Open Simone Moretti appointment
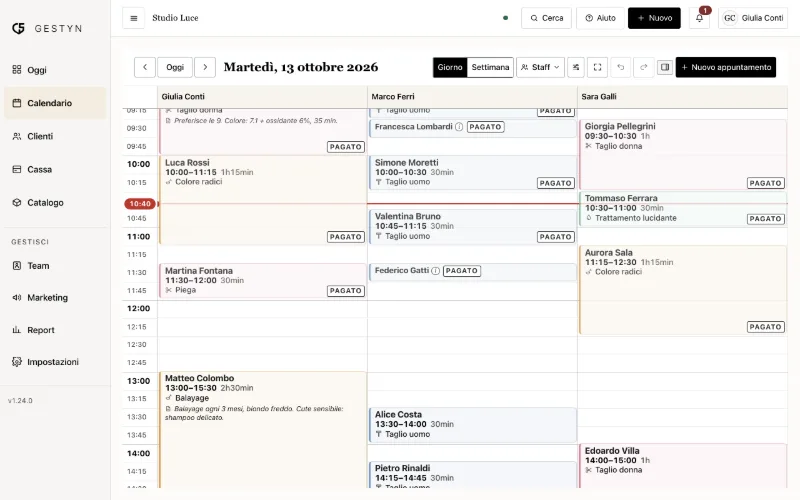The width and height of the screenshot is (800, 500). tap(472, 173)
